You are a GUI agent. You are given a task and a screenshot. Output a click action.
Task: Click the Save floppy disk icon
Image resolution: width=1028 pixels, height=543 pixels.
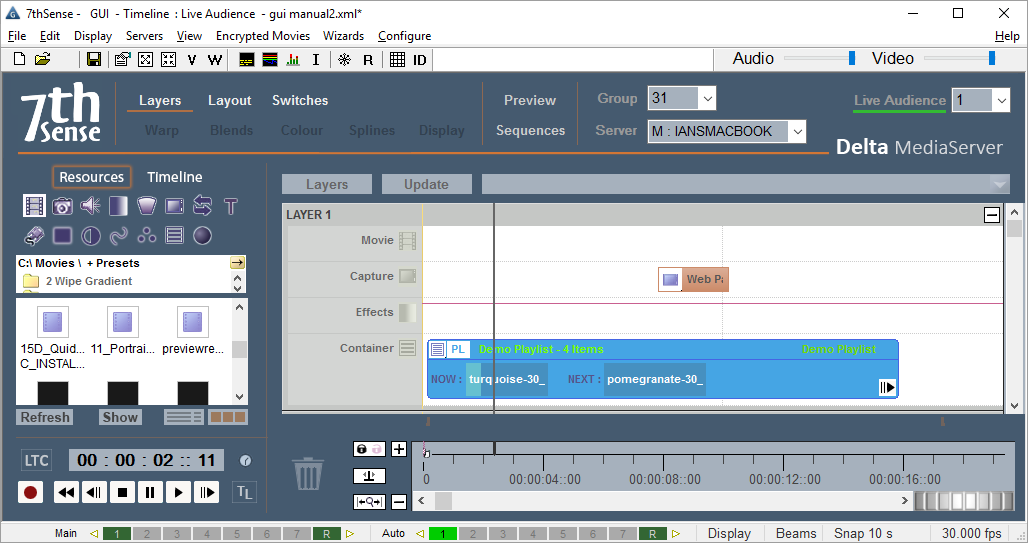tap(94, 60)
